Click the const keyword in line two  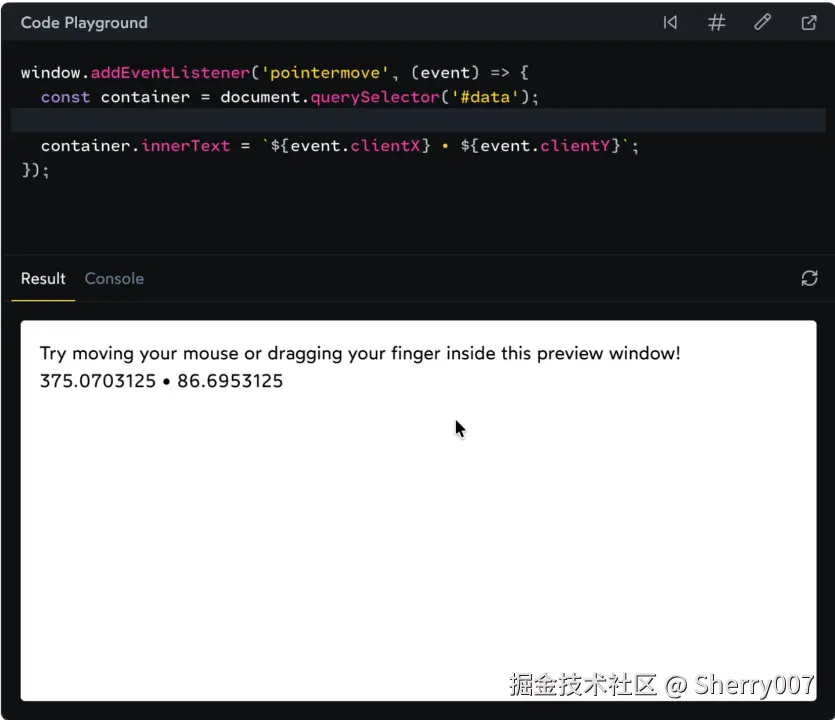65,96
